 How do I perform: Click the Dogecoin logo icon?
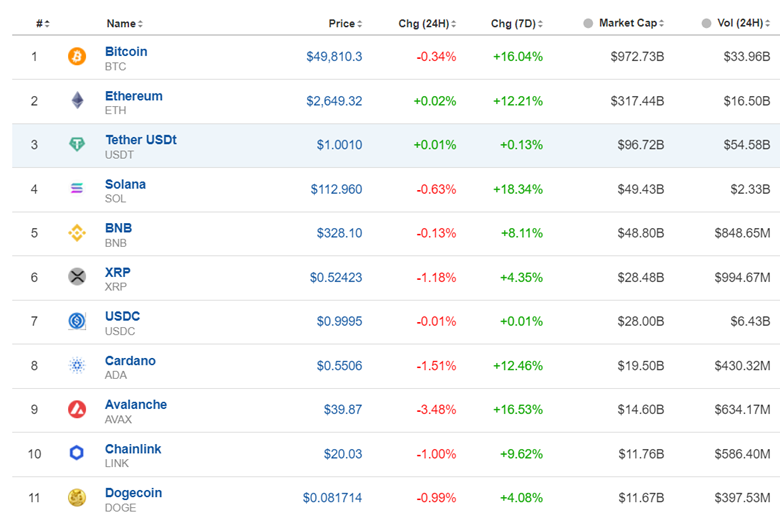(x=77, y=497)
